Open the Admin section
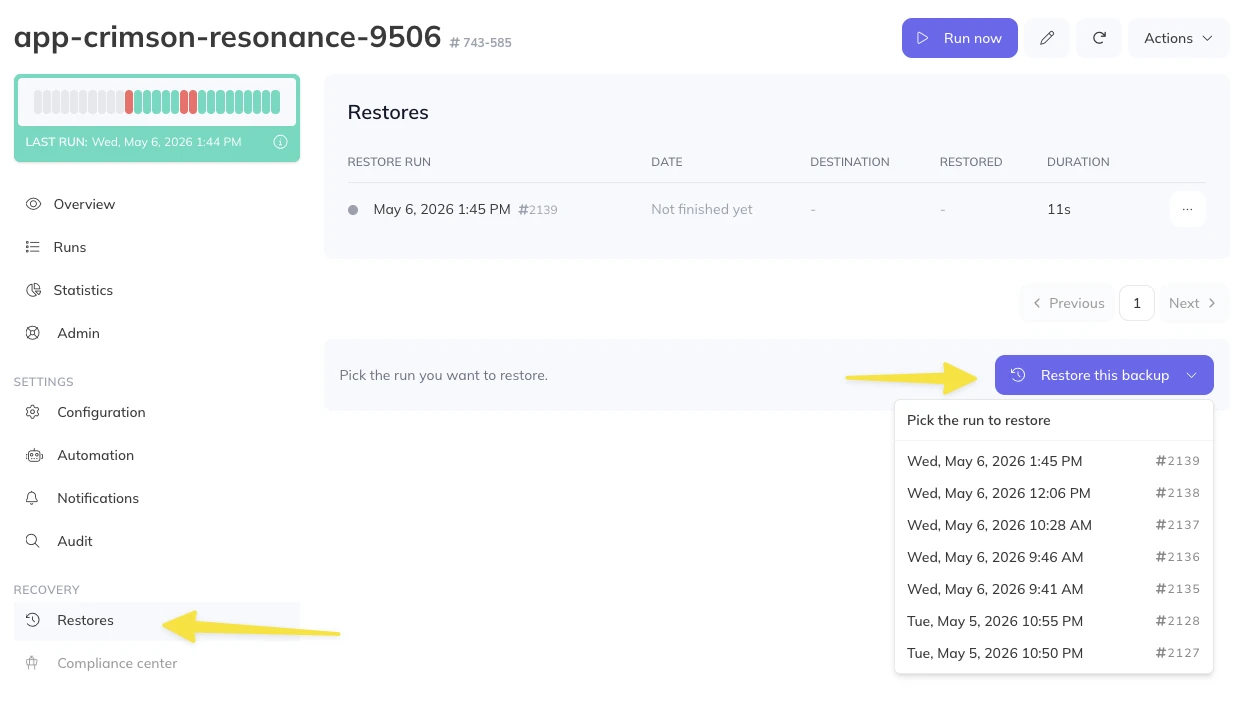Screen dimensions: 1246x713 tap(78, 333)
